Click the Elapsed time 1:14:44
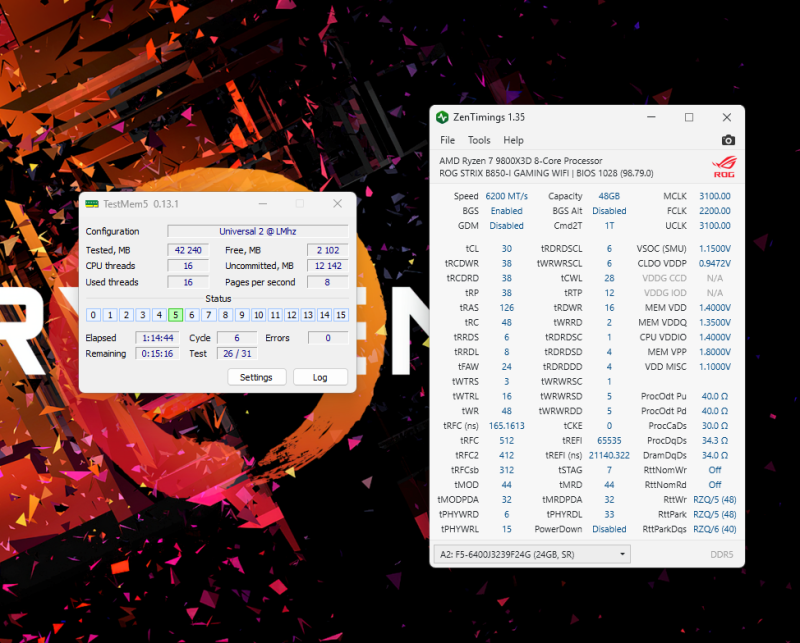 pyautogui.click(x=158, y=338)
